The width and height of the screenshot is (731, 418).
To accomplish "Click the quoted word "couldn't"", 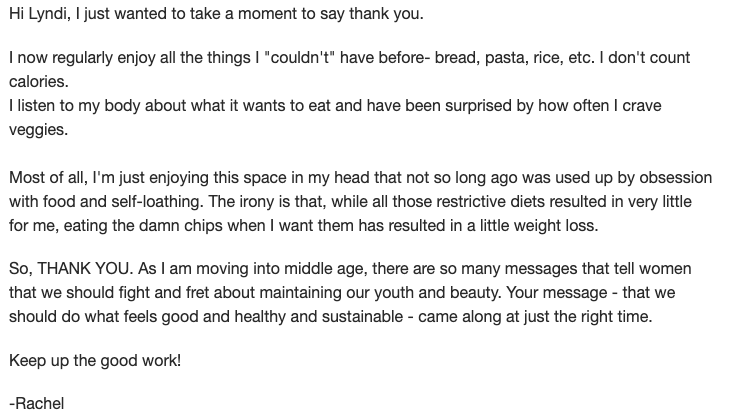I will click(299, 58).
